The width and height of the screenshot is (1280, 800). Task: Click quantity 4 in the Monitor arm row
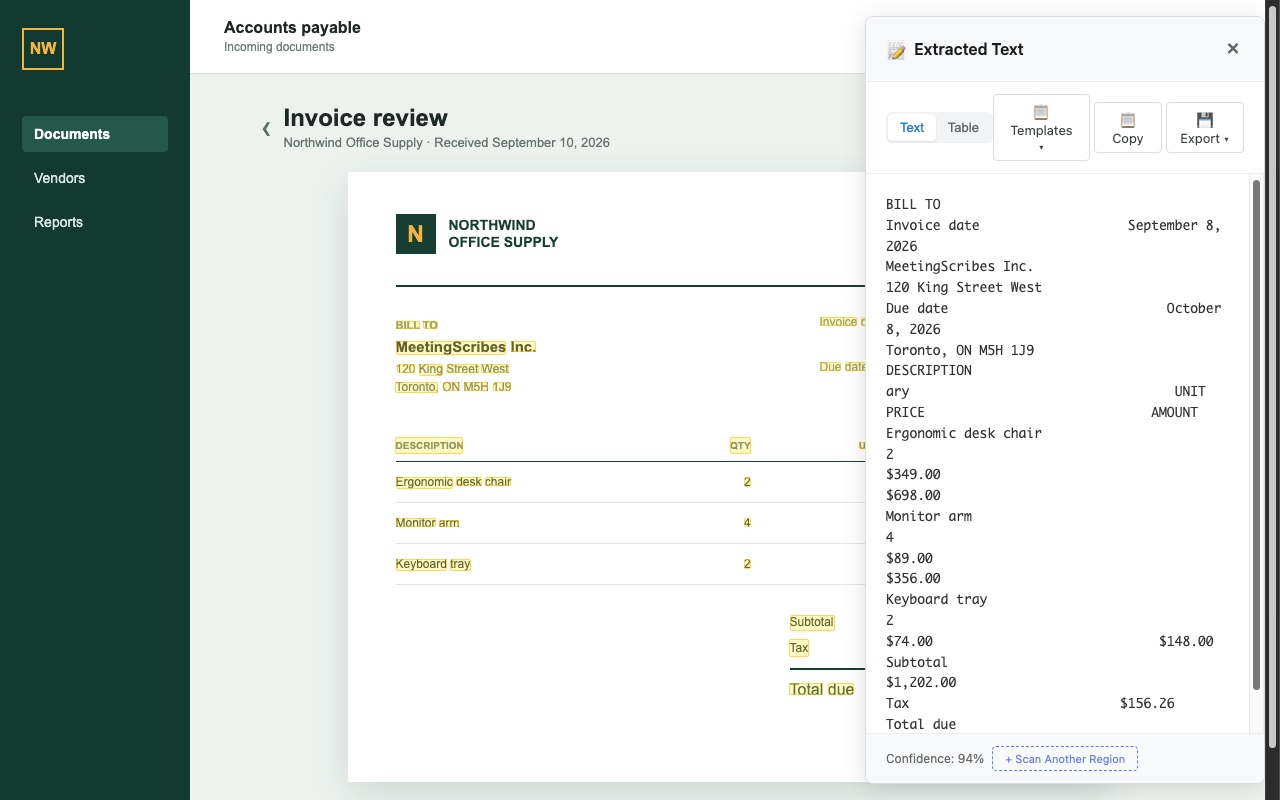pos(747,523)
